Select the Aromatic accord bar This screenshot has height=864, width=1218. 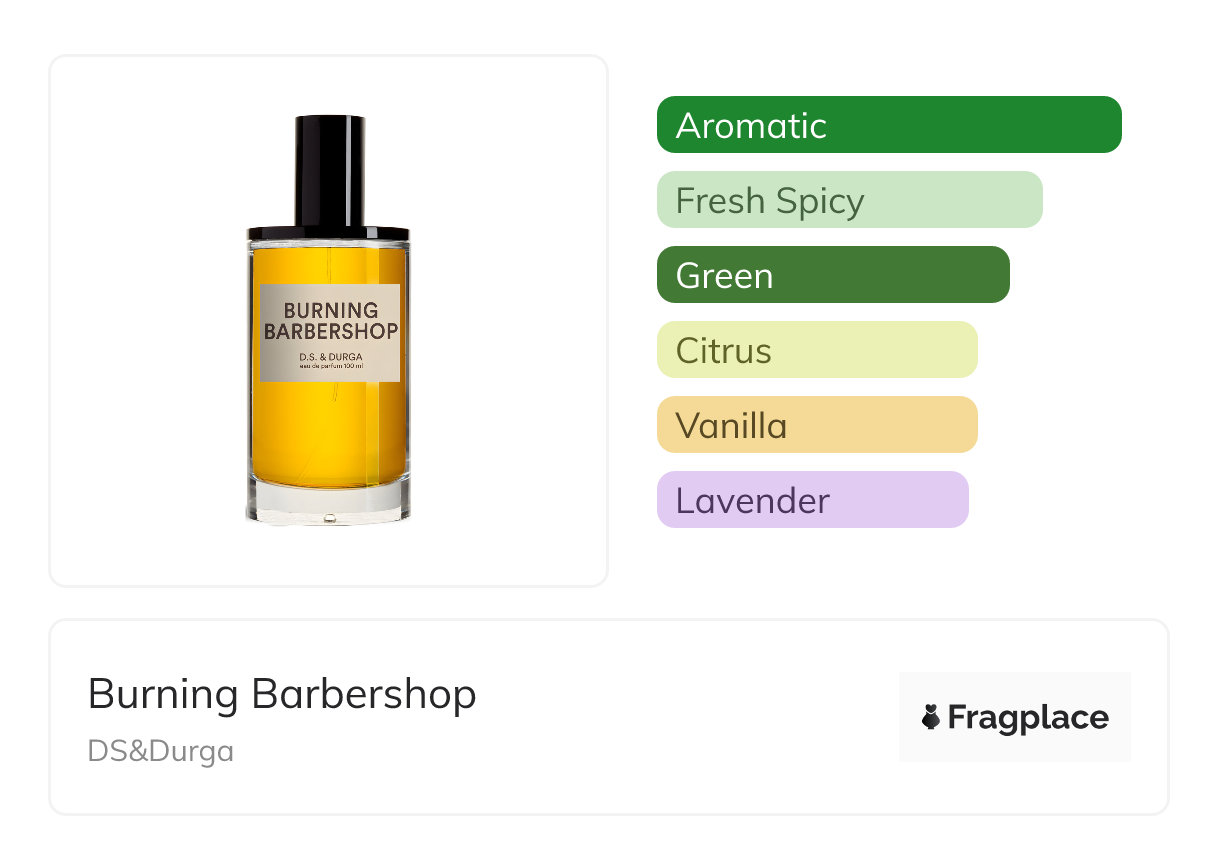(x=889, y=125)
